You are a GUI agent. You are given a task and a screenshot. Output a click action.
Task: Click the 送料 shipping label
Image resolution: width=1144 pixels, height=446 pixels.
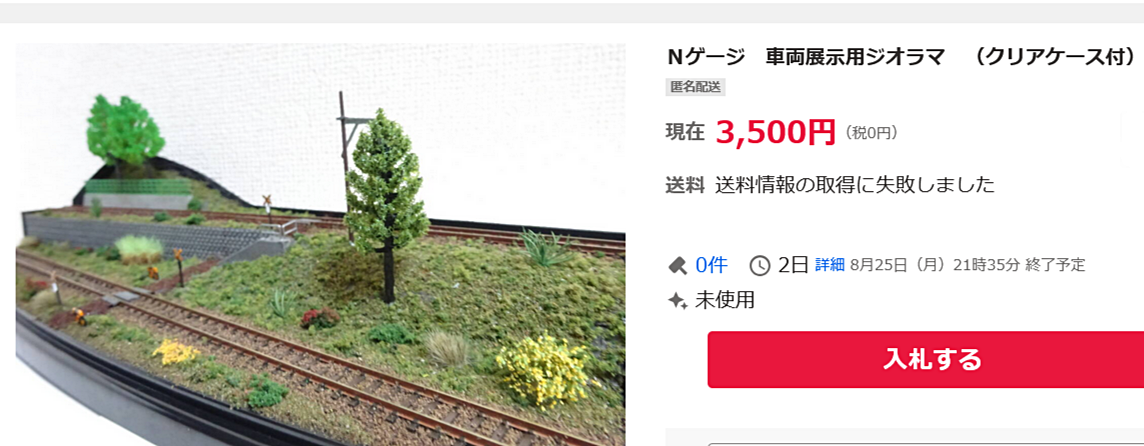tap(685, 185)
